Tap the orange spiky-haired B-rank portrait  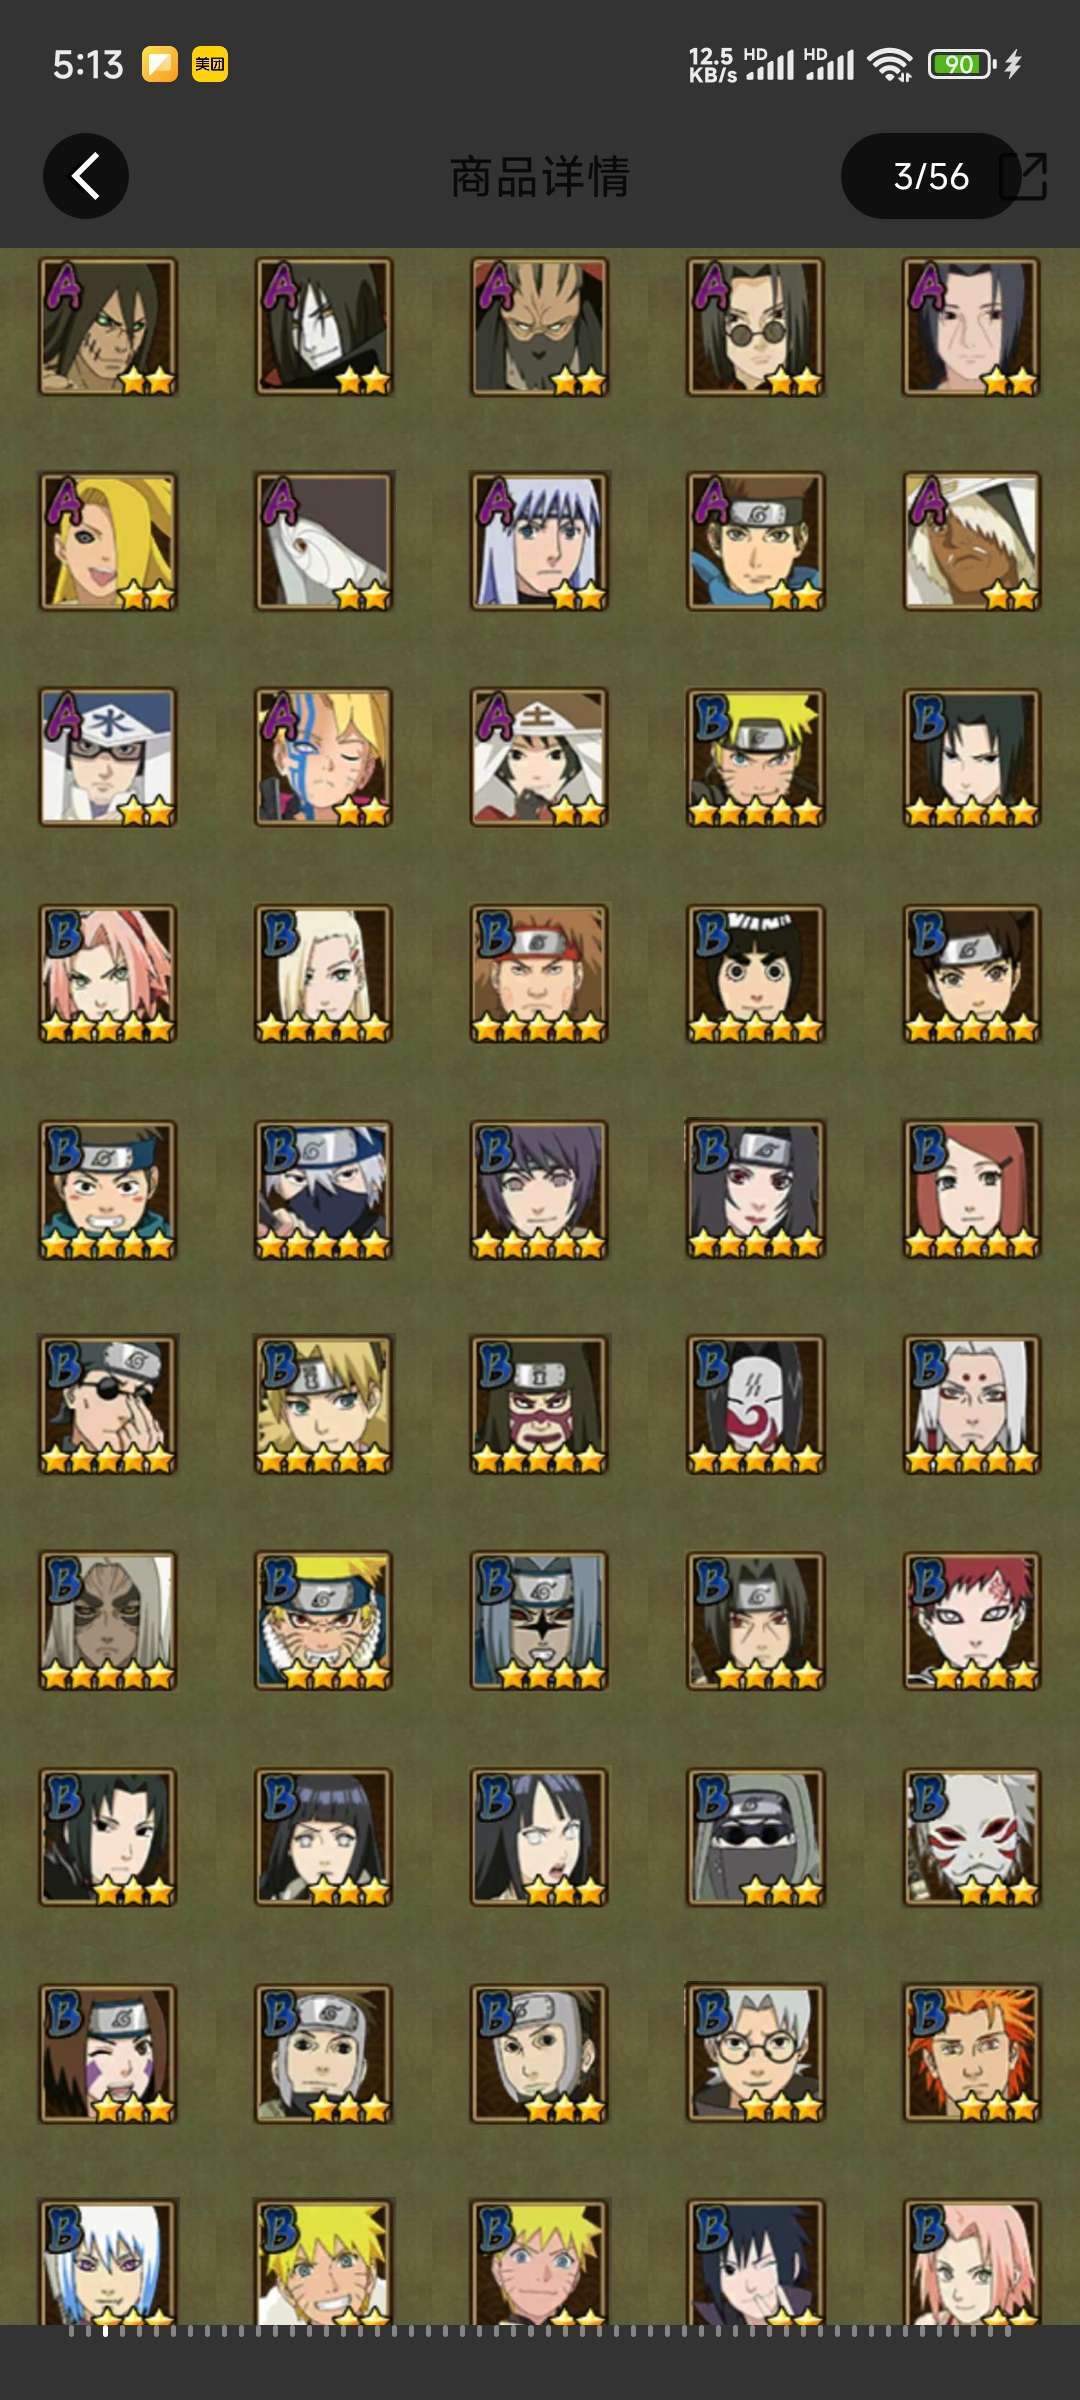tap(972, 2053)
